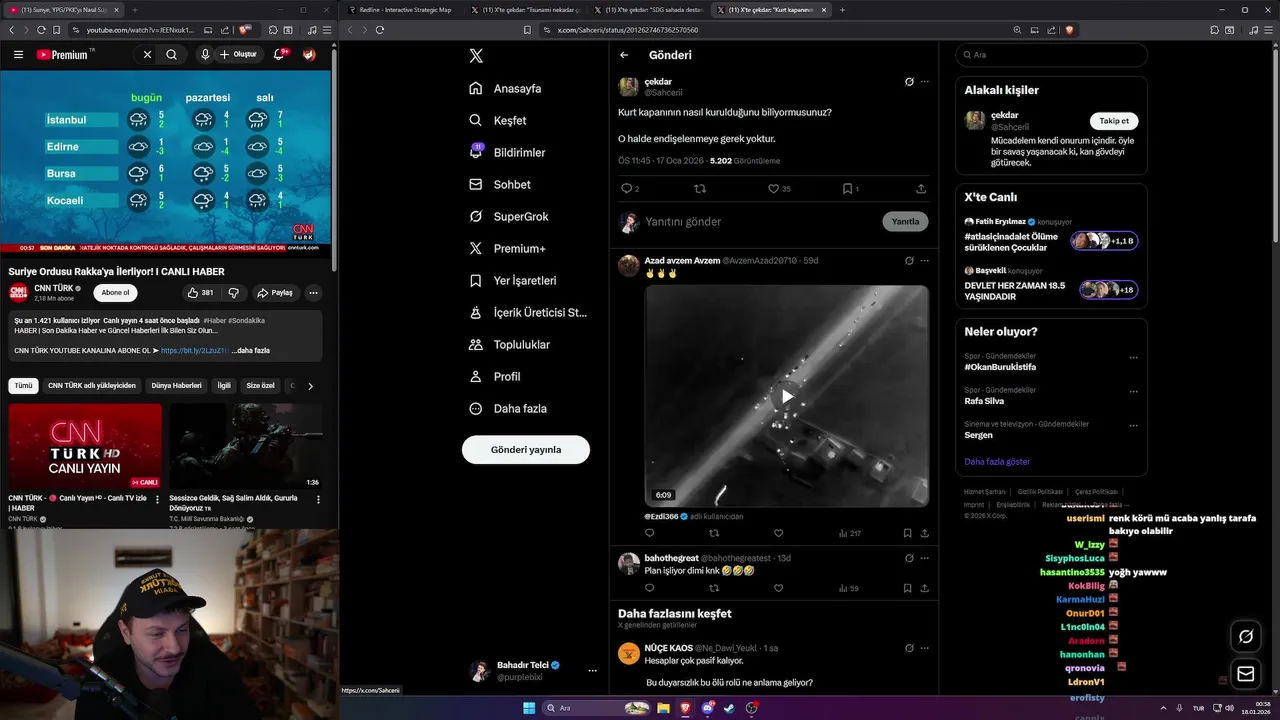Follow çekdar with Takip et button
Image resolution: width=1280 pixels, height=720 pixels.
(1114, 121)
